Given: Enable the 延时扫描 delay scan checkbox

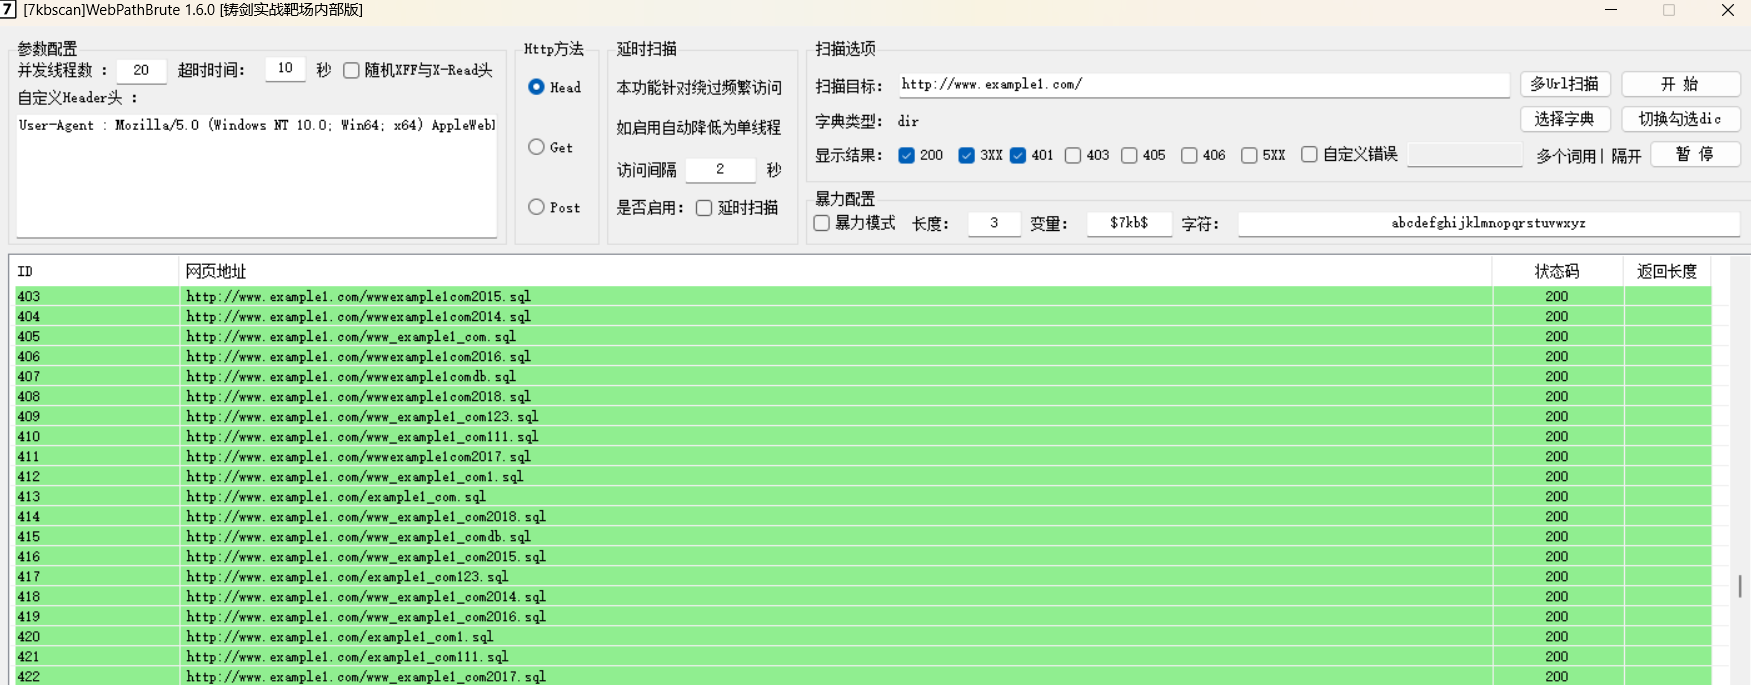Looking at the screenshot, I should point(704,207).
